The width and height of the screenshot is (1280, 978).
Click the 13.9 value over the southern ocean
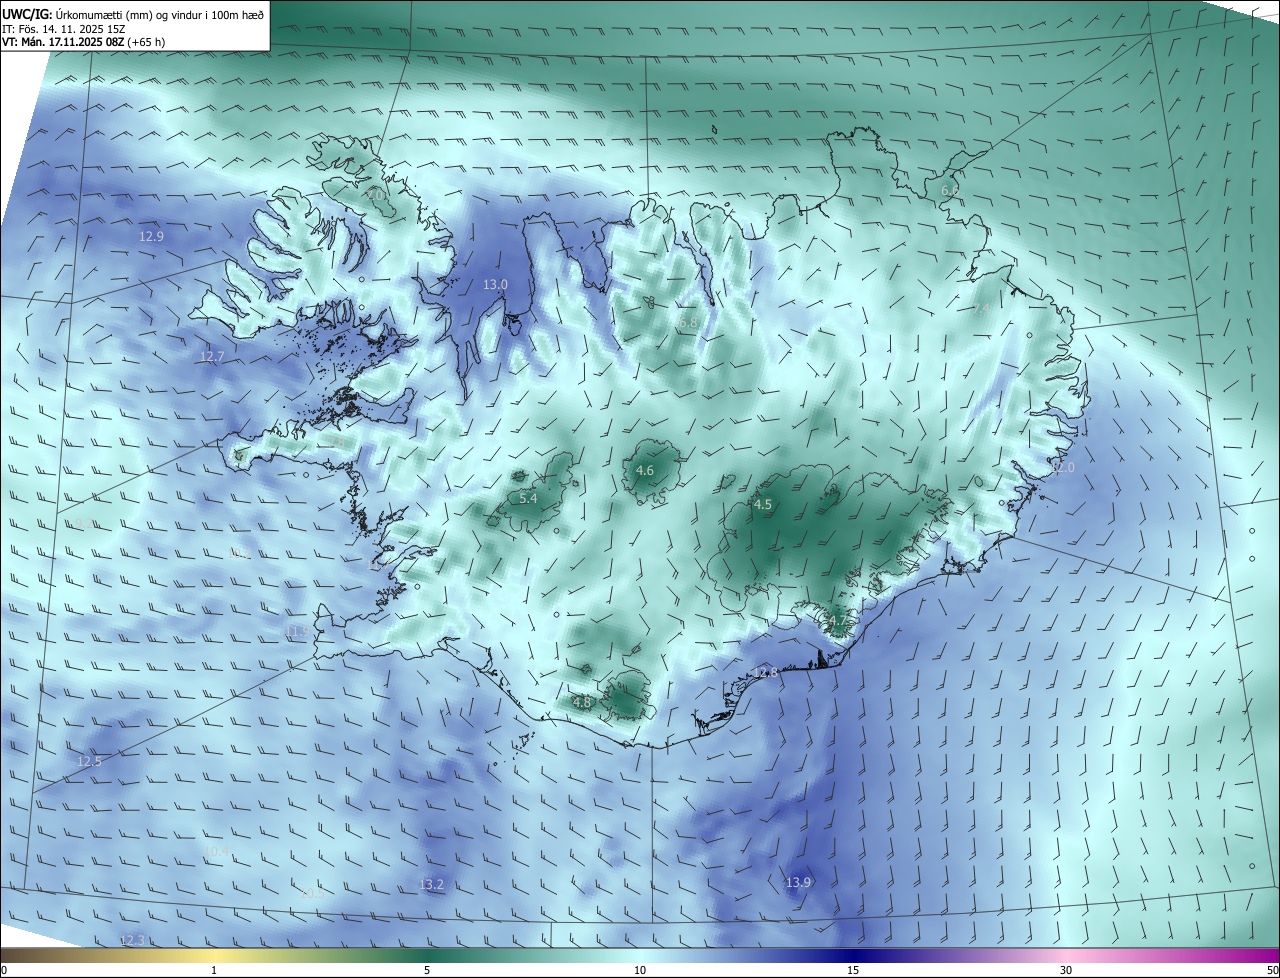(797, 882)
